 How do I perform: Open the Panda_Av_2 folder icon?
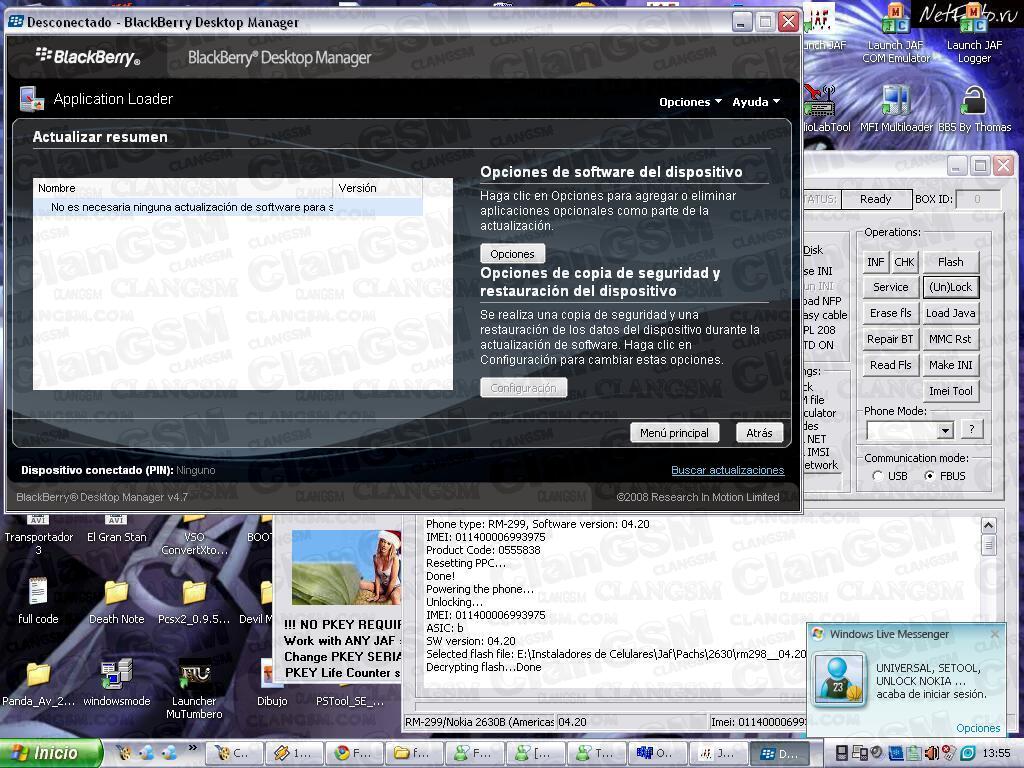click(x=38, y=683)
